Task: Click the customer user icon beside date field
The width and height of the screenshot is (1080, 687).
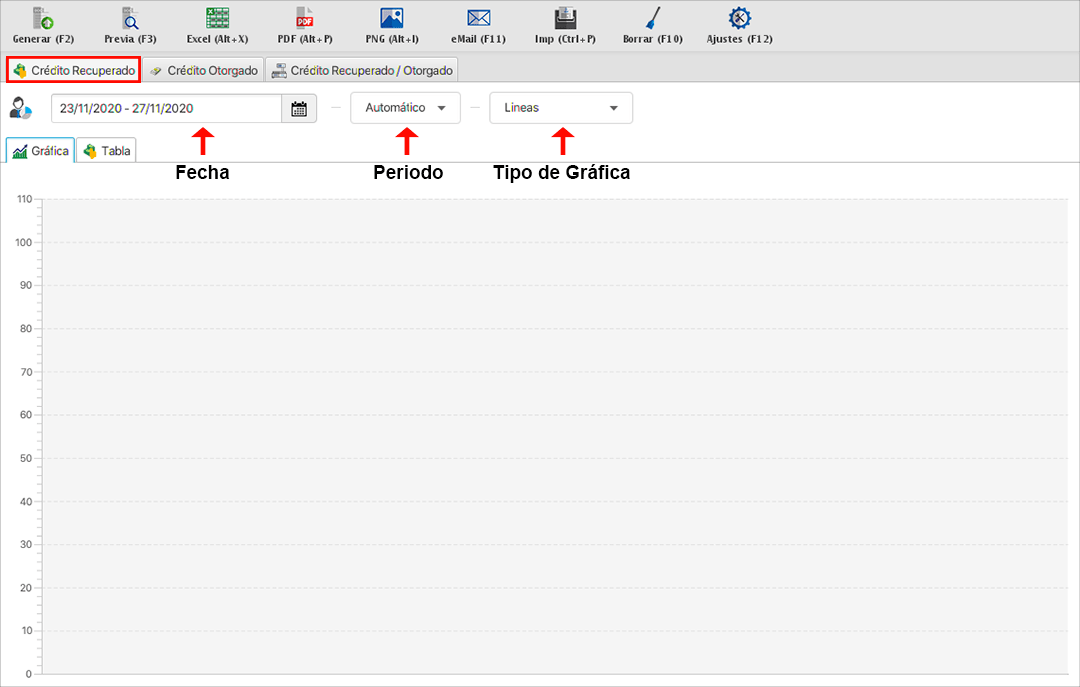Action: (21, 108)
